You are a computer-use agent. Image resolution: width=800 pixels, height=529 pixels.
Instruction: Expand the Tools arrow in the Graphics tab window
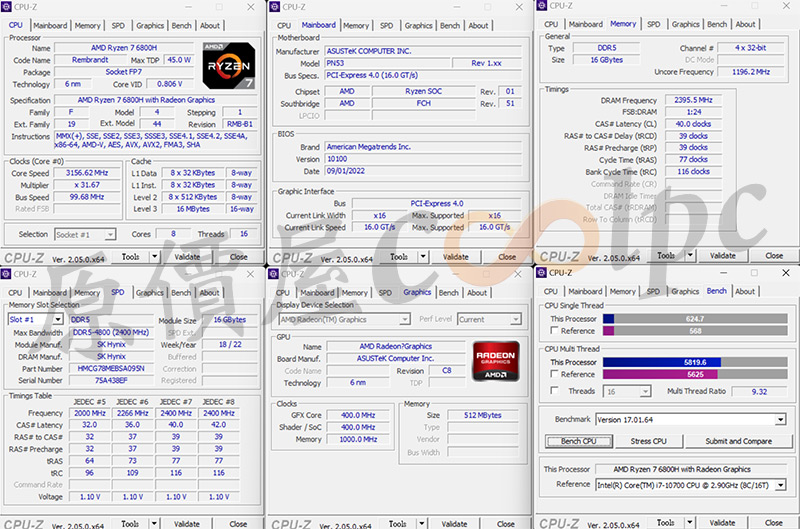pyautogui.click(x=422, y=523)
